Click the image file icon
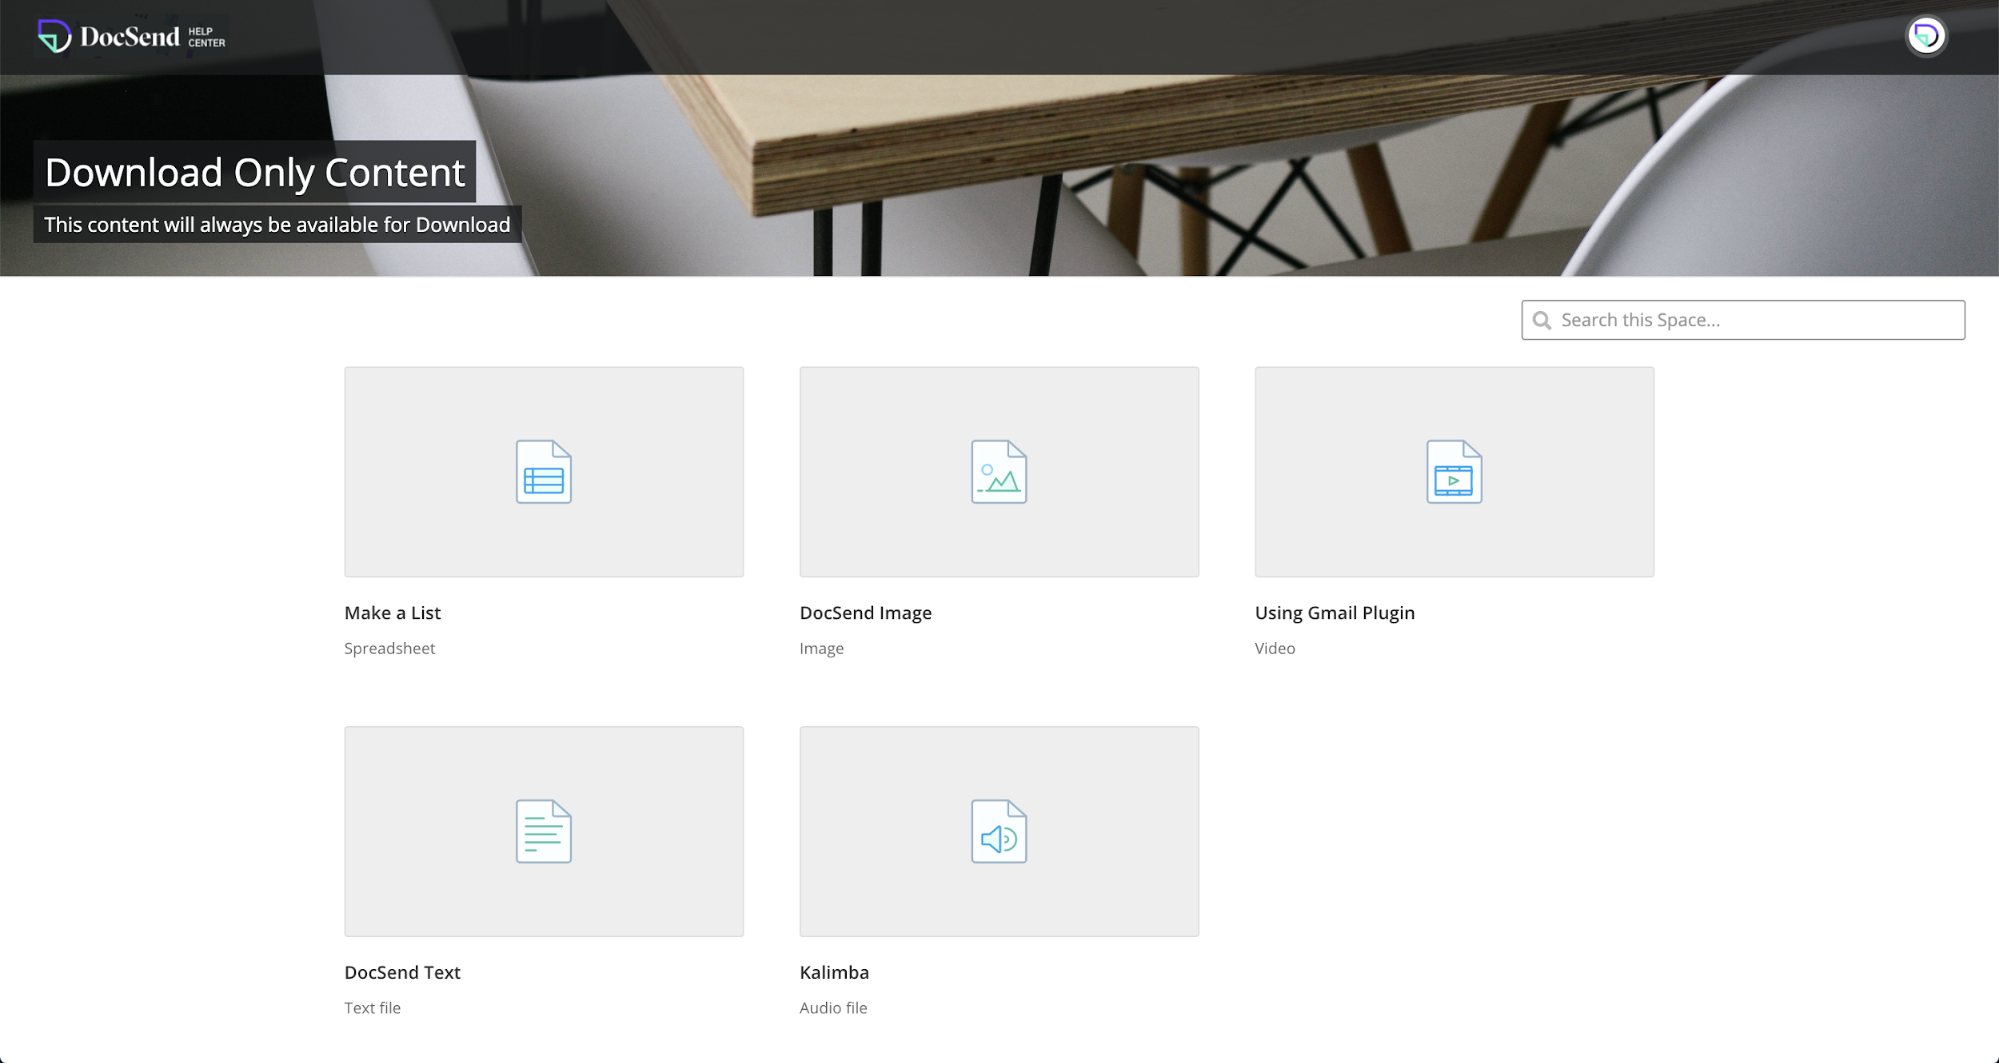 click(999, 472)
